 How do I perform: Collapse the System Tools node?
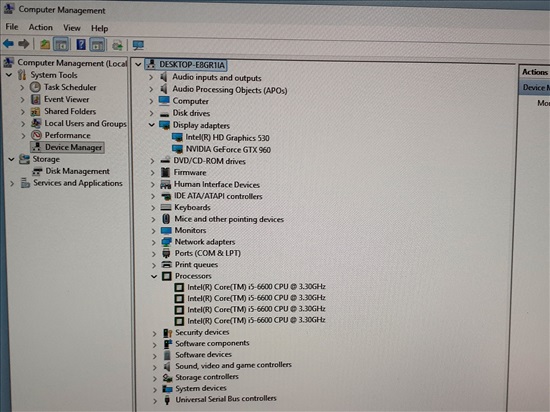coord(9,75)
